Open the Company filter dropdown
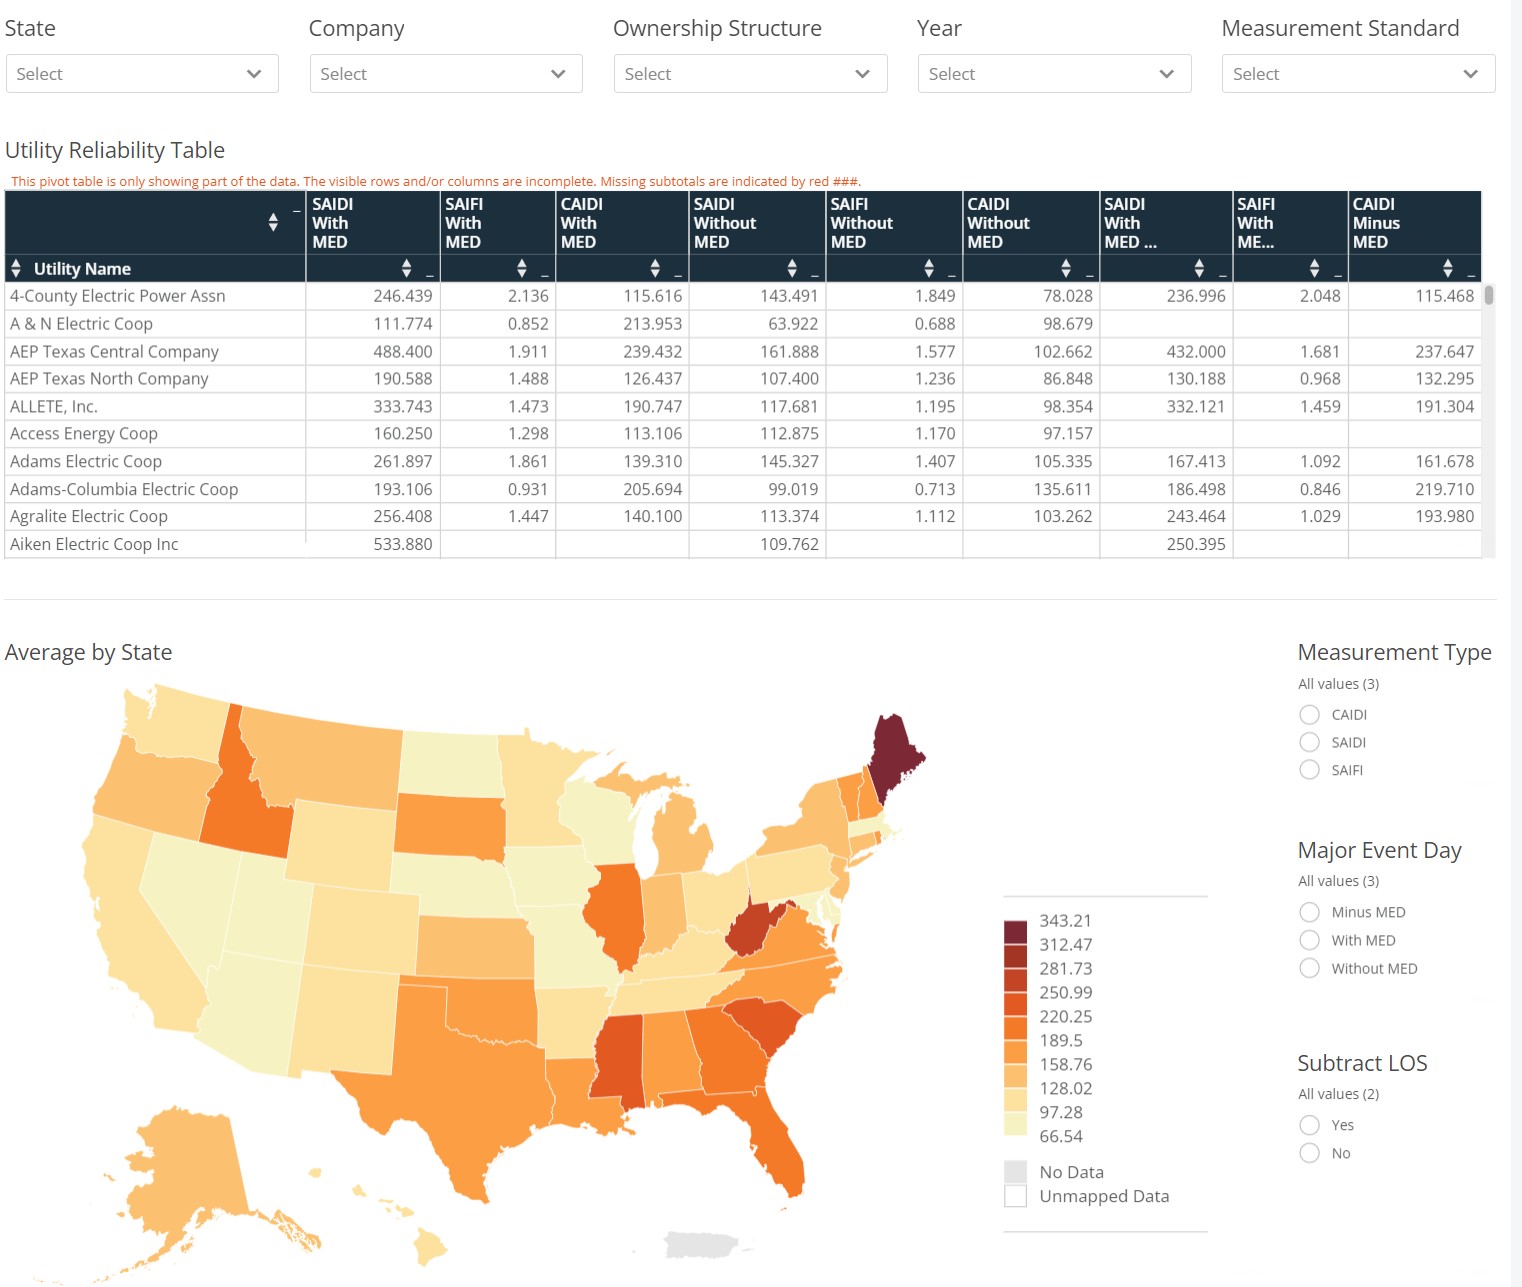 [x=446, y=74]
